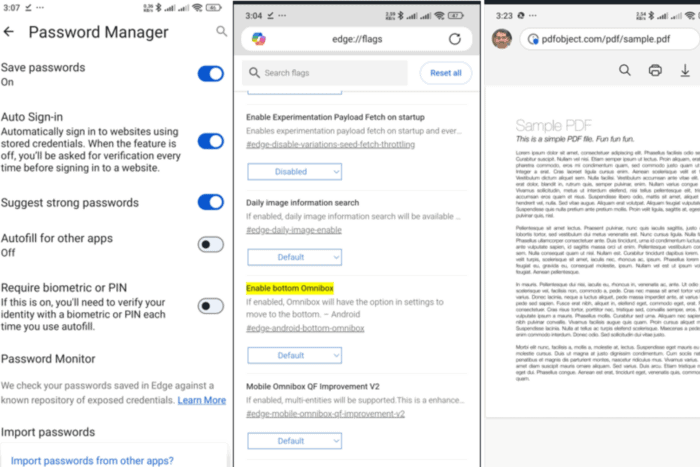The width and height of the screenshot is (700, 467).
Task: Click the magnifier icon in Search flags box
Action: [254, 73]
